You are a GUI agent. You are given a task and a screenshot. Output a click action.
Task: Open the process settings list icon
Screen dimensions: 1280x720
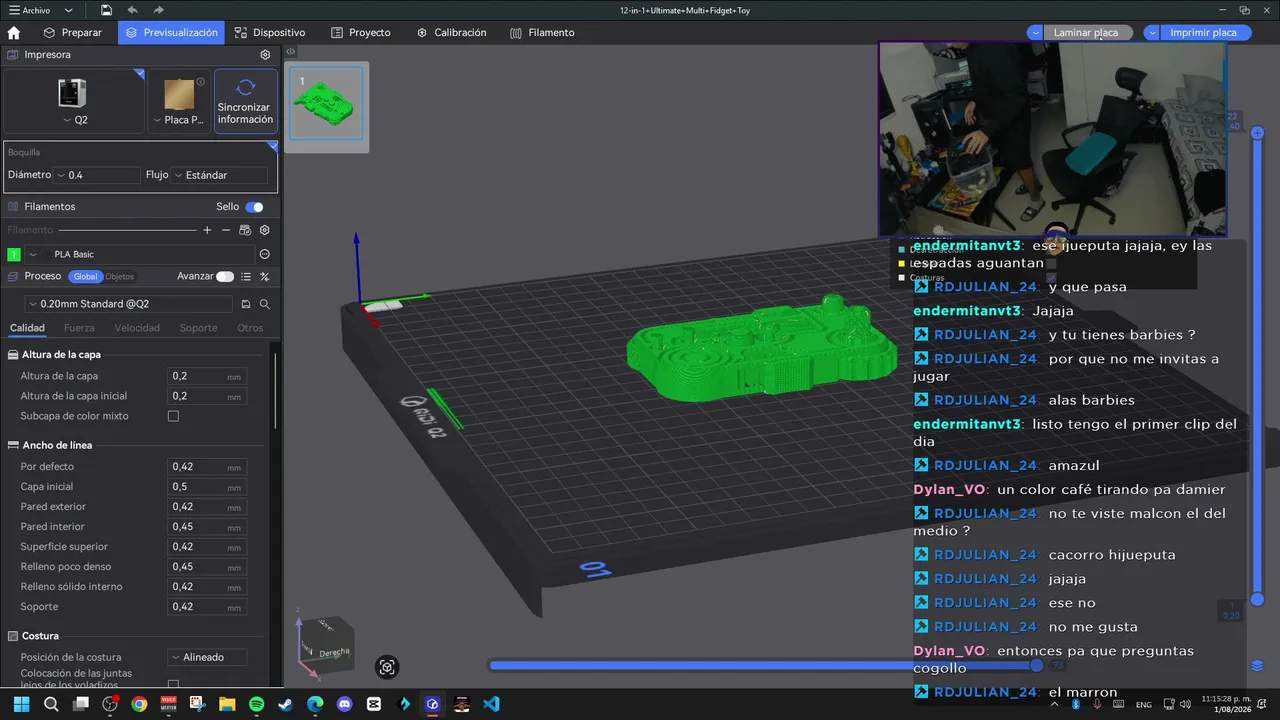tap(246, 276)
